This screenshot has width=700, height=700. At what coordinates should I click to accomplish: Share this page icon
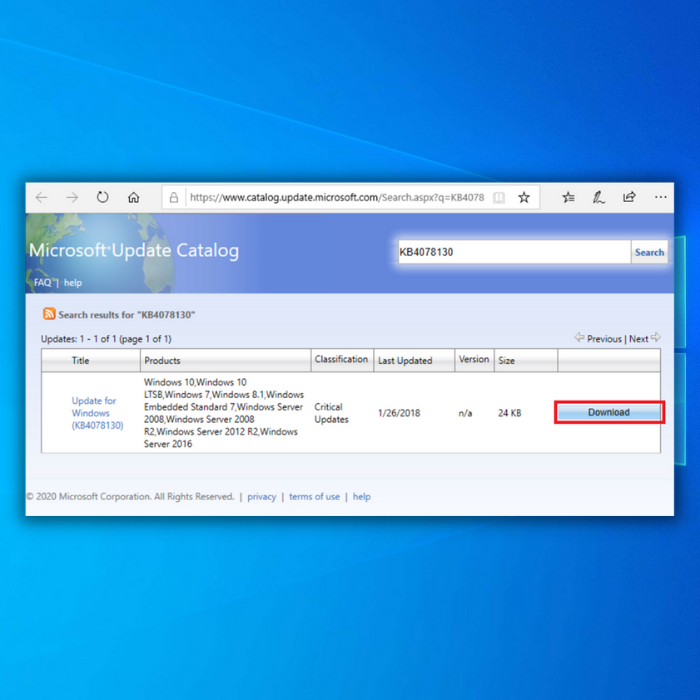pyautogui.click(x=629, y=197)
